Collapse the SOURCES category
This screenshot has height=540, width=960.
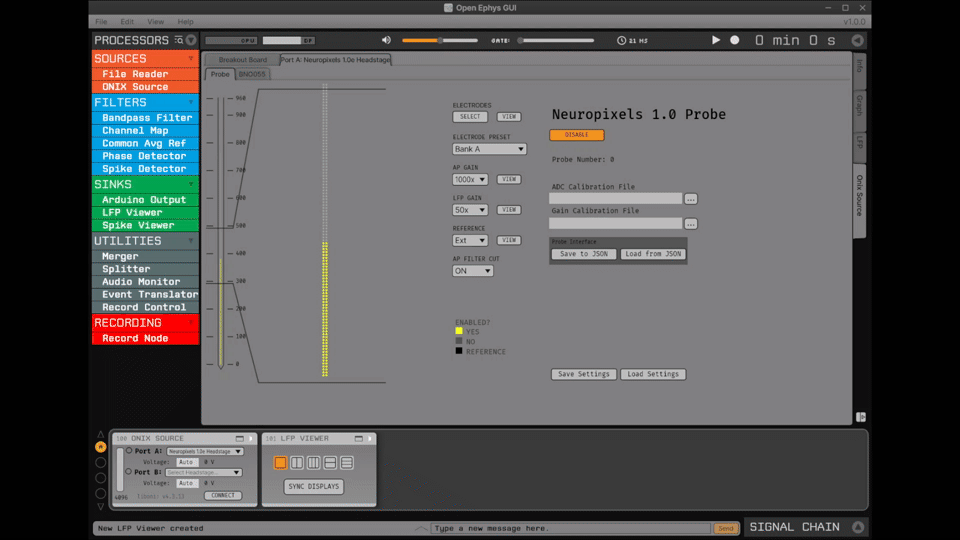coord(190,59)
